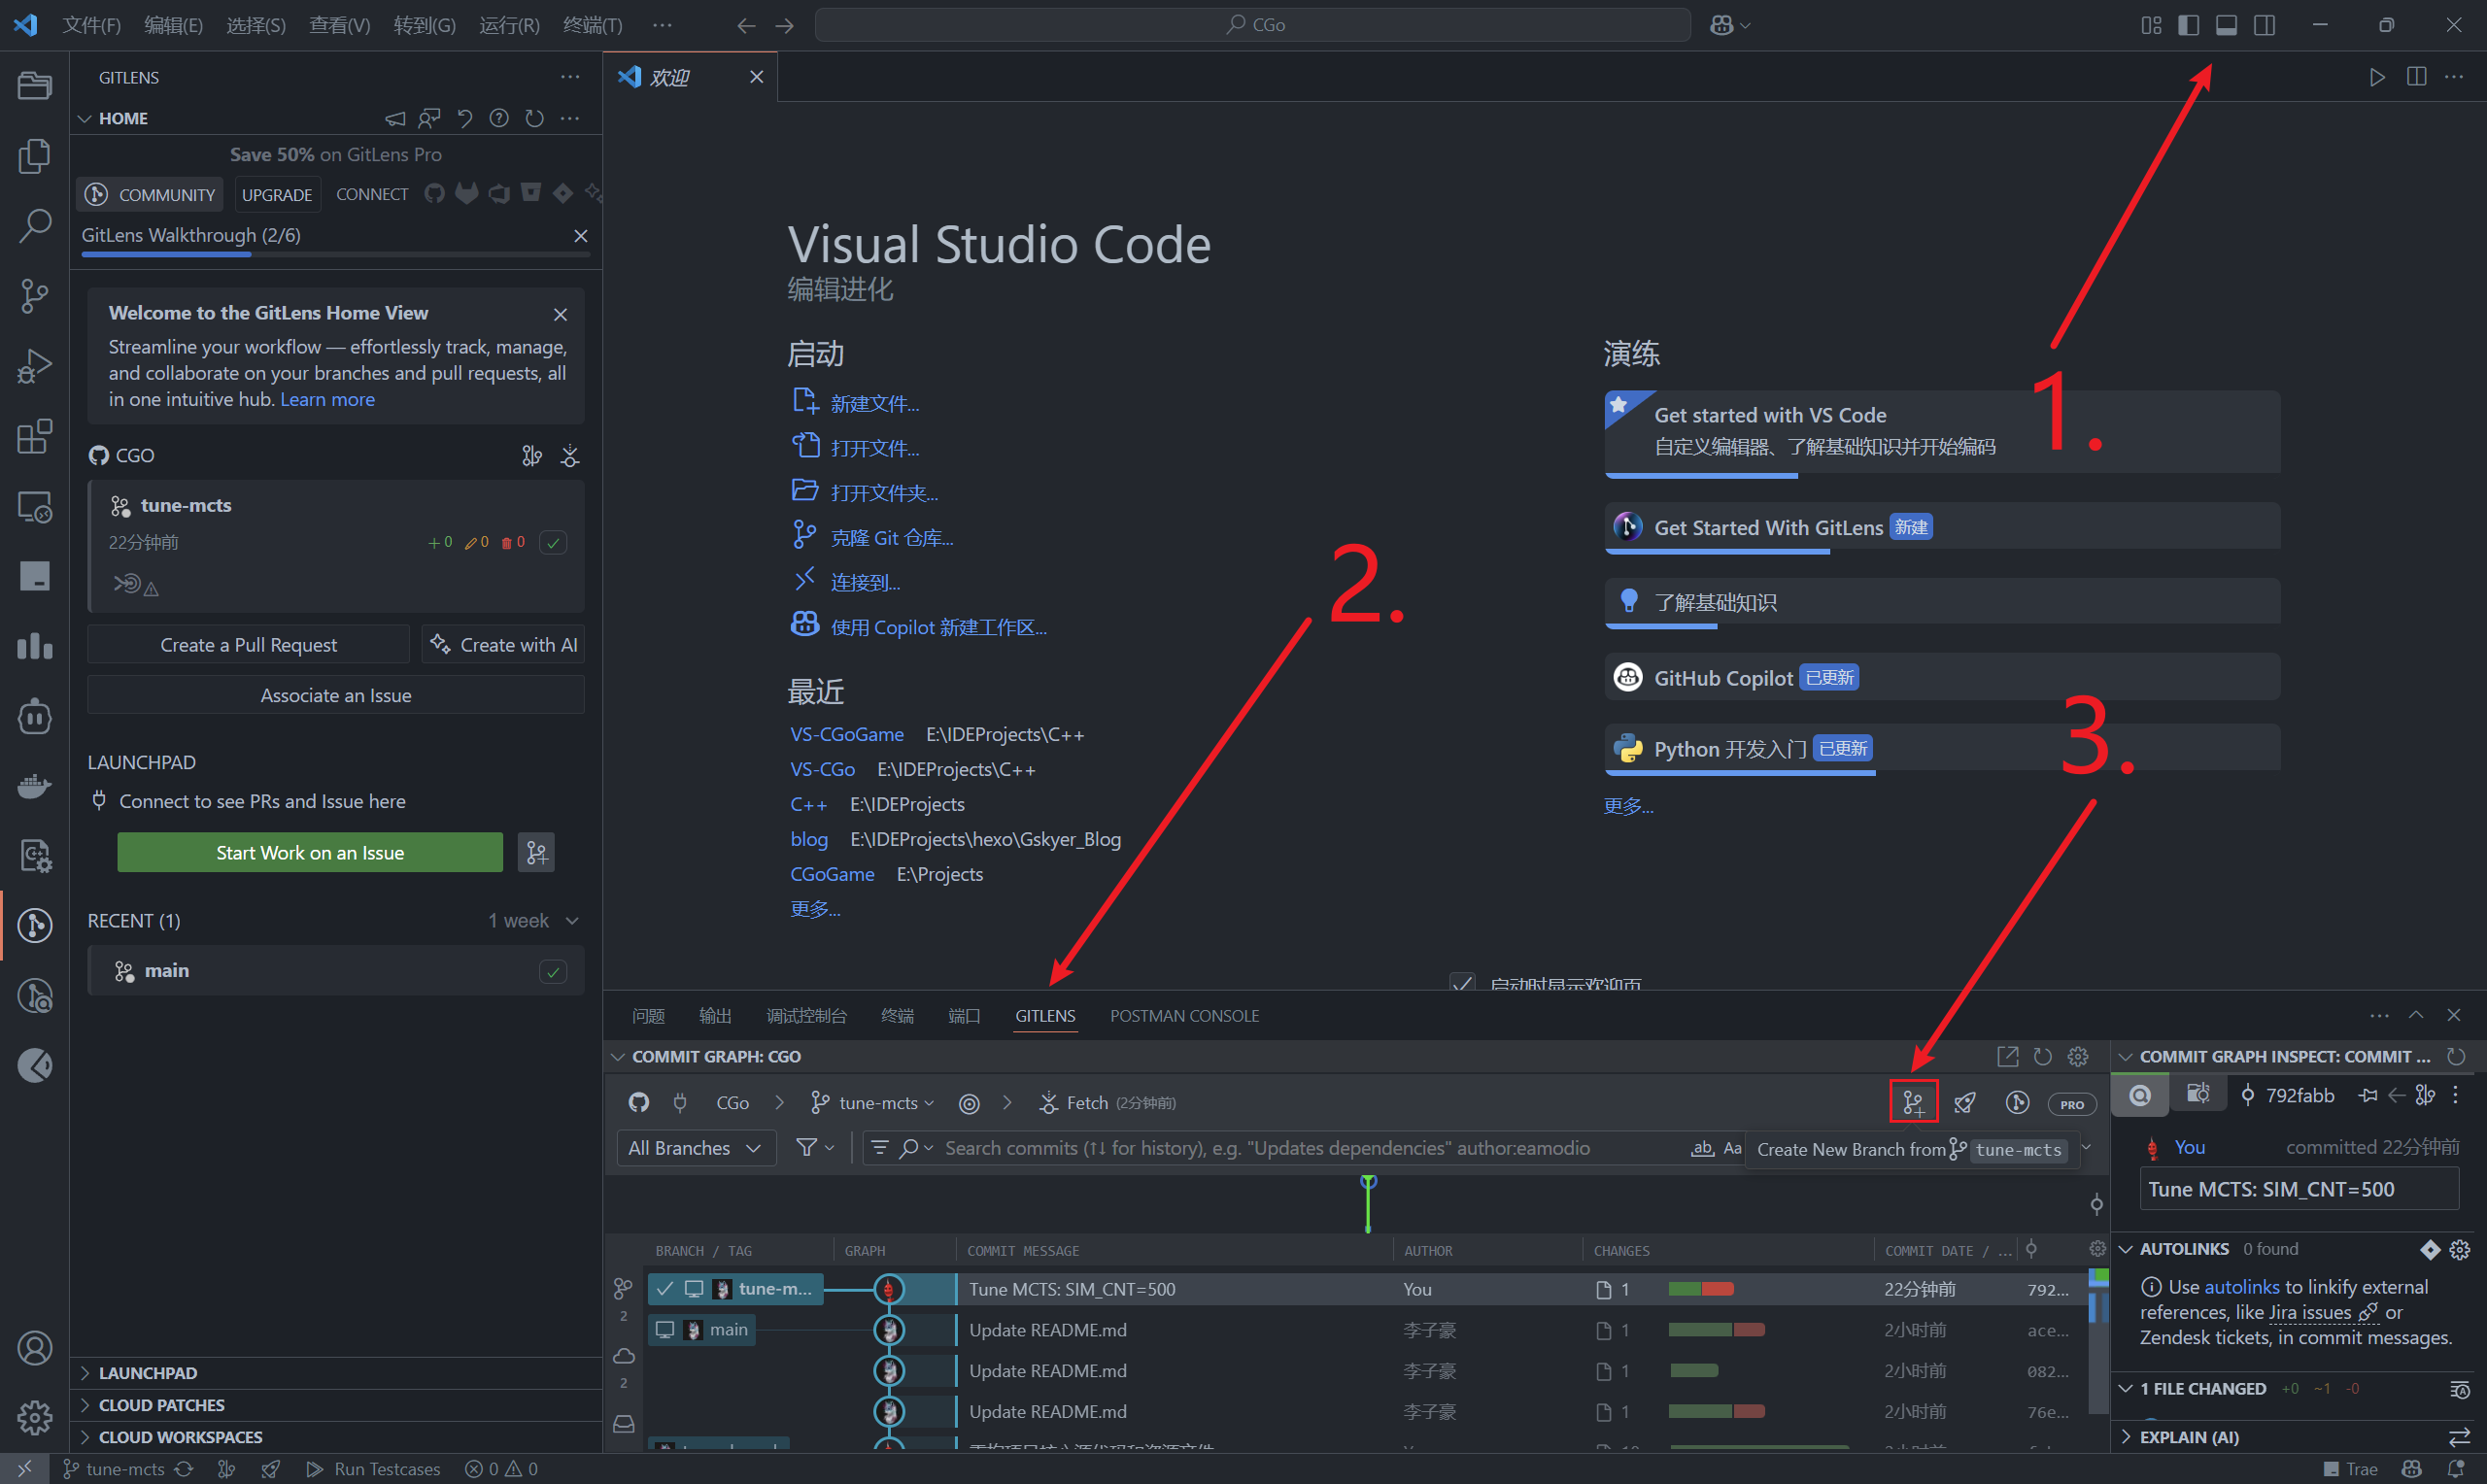
Task: Click the Launchpad rocket icon in graph toolbar
Action: (x=1965, y=1102)
